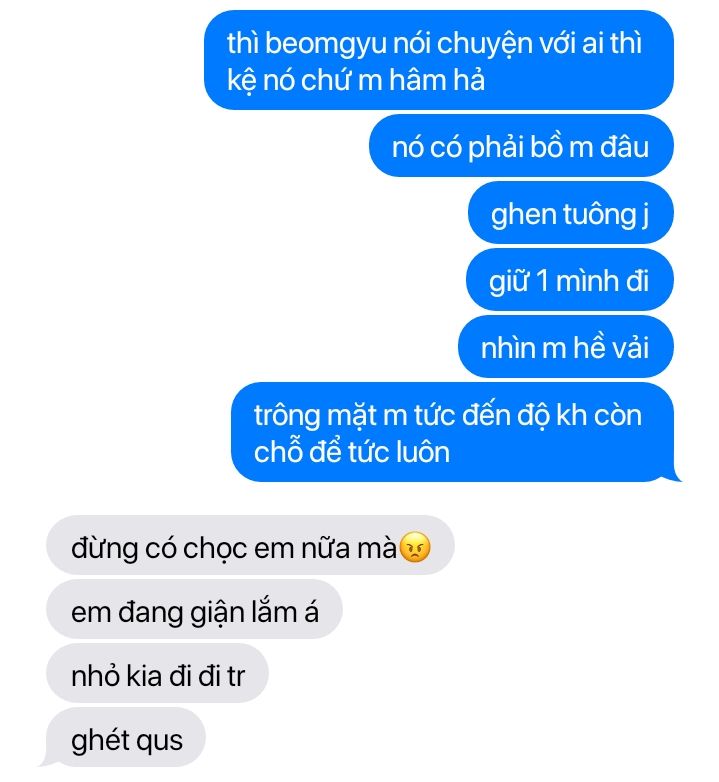Image resolution: width=719 pixels, height=782 pixels.
Task: Tap the word 'luôn' in the blue bubble
Action: click(423, 452)
